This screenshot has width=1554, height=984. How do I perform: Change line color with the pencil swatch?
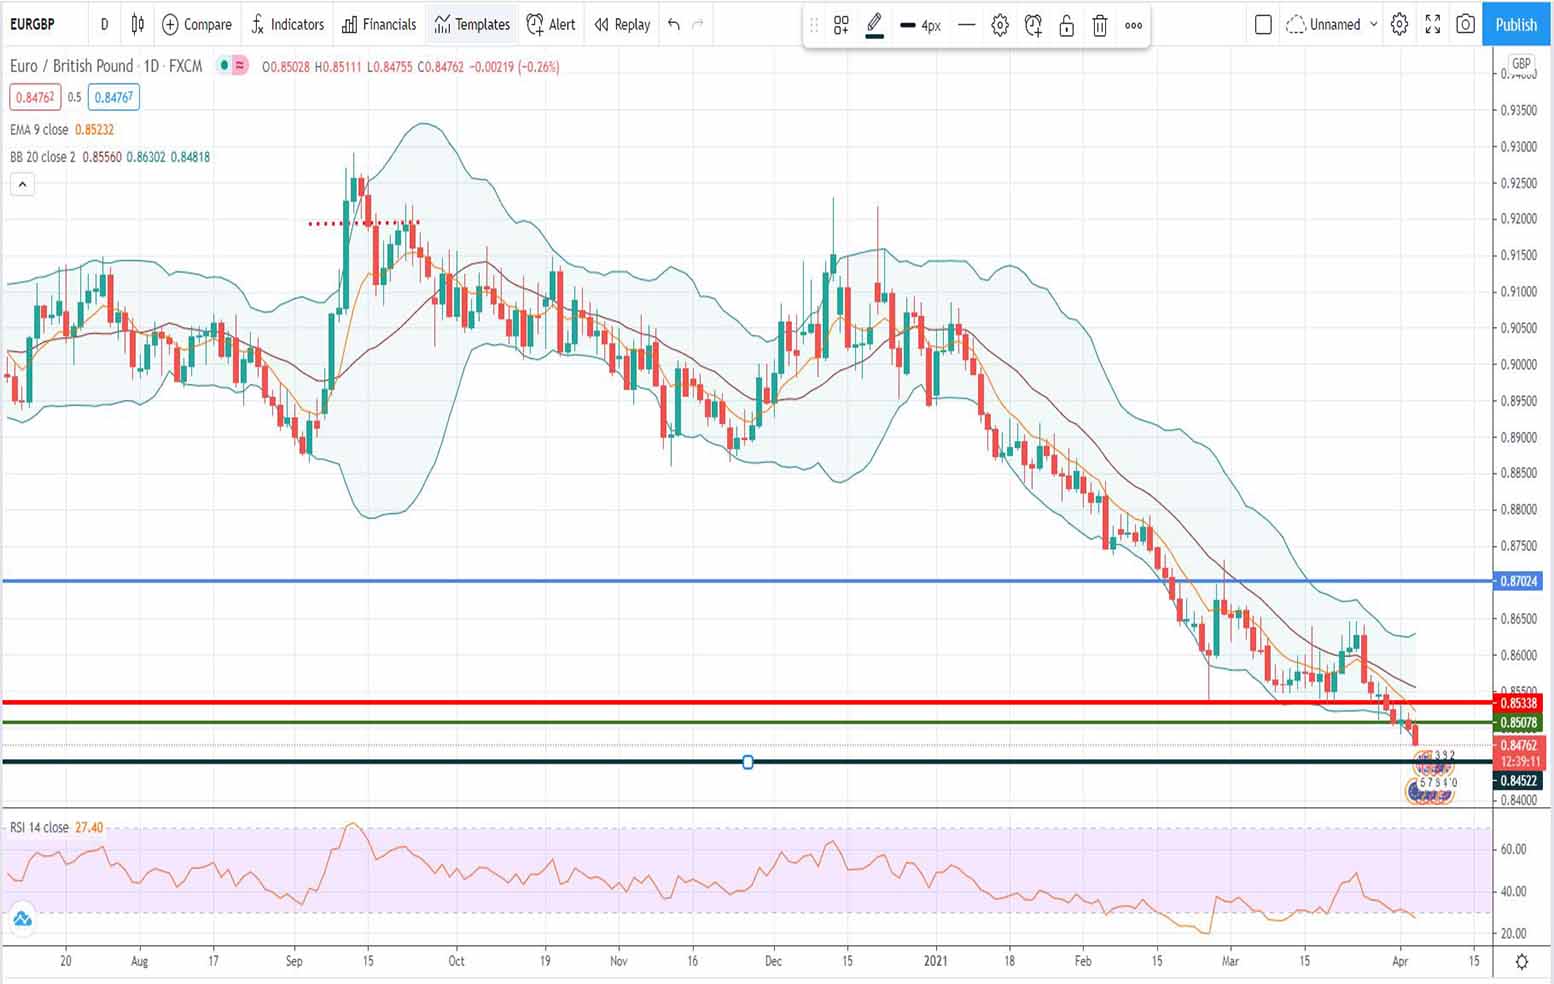pyautogui.click(x=874, y=26)
